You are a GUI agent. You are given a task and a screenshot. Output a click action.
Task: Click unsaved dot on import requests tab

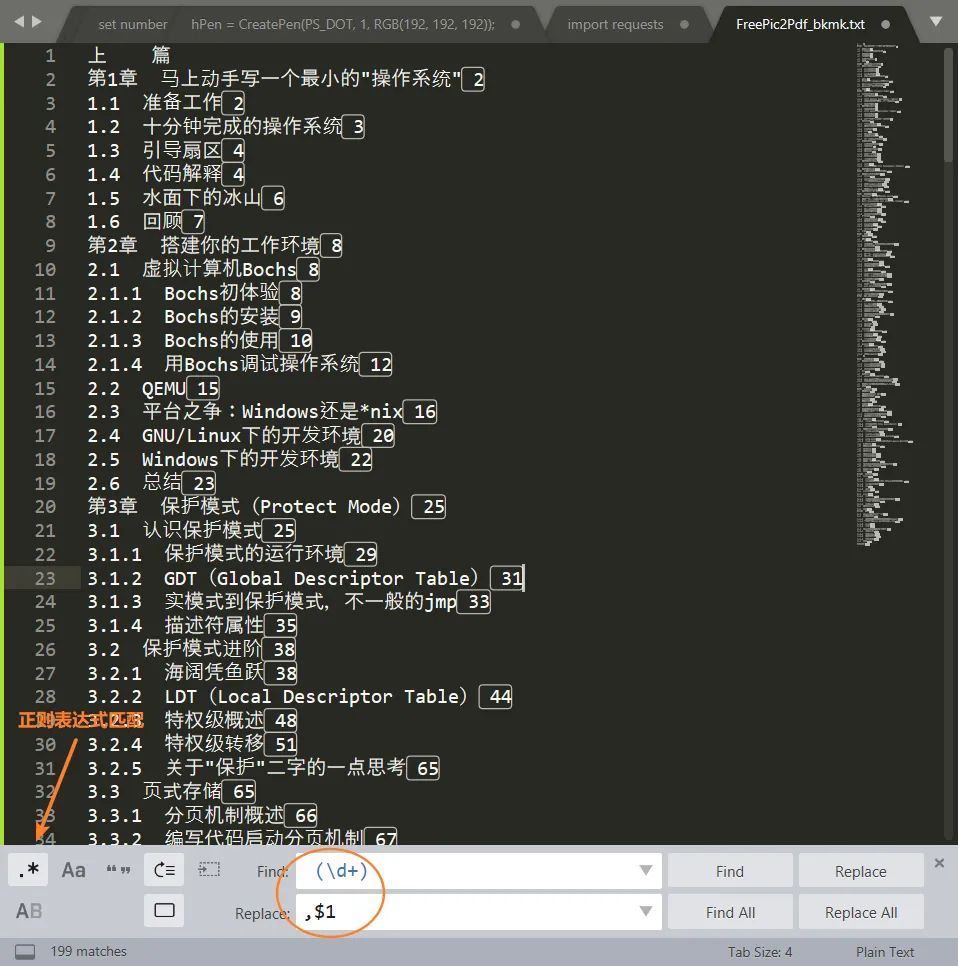pos(684,25)
